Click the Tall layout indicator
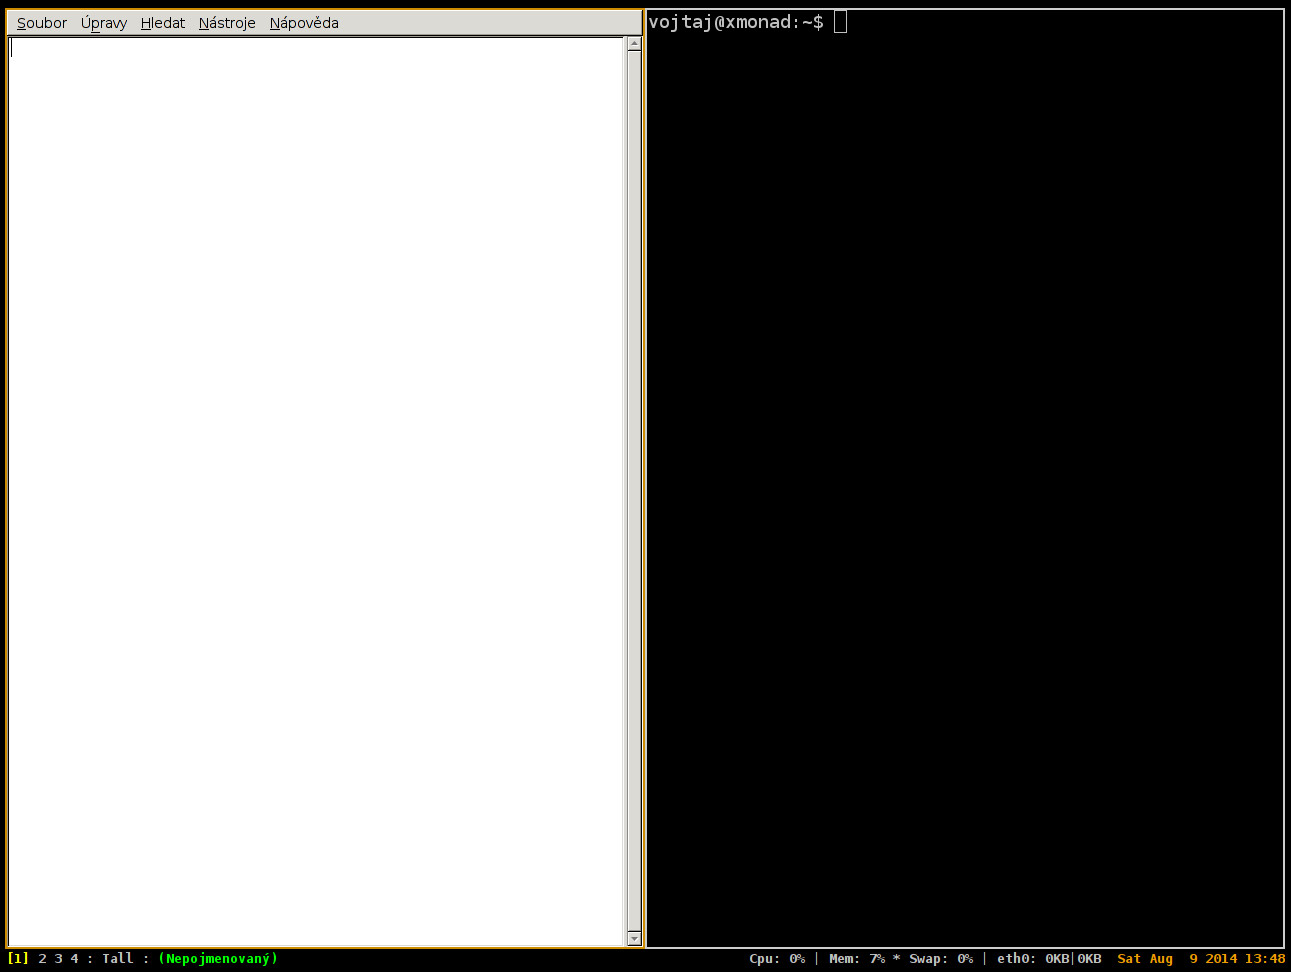Screen dimensions: 1291x972 pyautogui.click(x=117, y=959)
